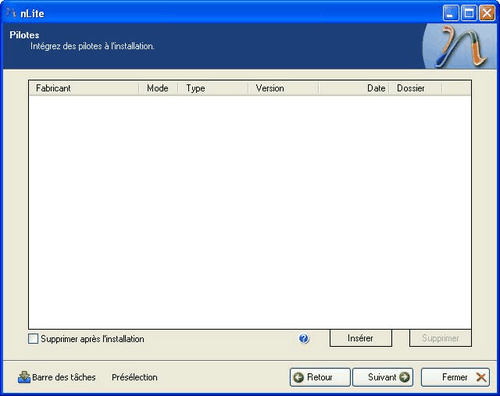Enable Supprimer après l'installation checkbox
This screenshot has height=396, width=500.
point(33,339)
